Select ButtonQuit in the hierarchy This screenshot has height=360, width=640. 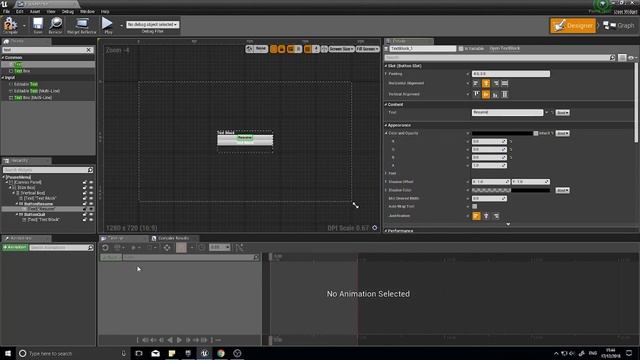click(x=34, y=214)
